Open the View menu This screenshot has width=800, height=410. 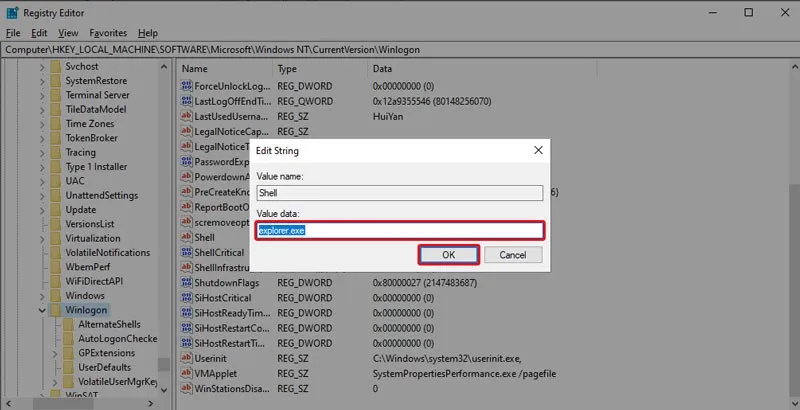(x=68, y=33)
